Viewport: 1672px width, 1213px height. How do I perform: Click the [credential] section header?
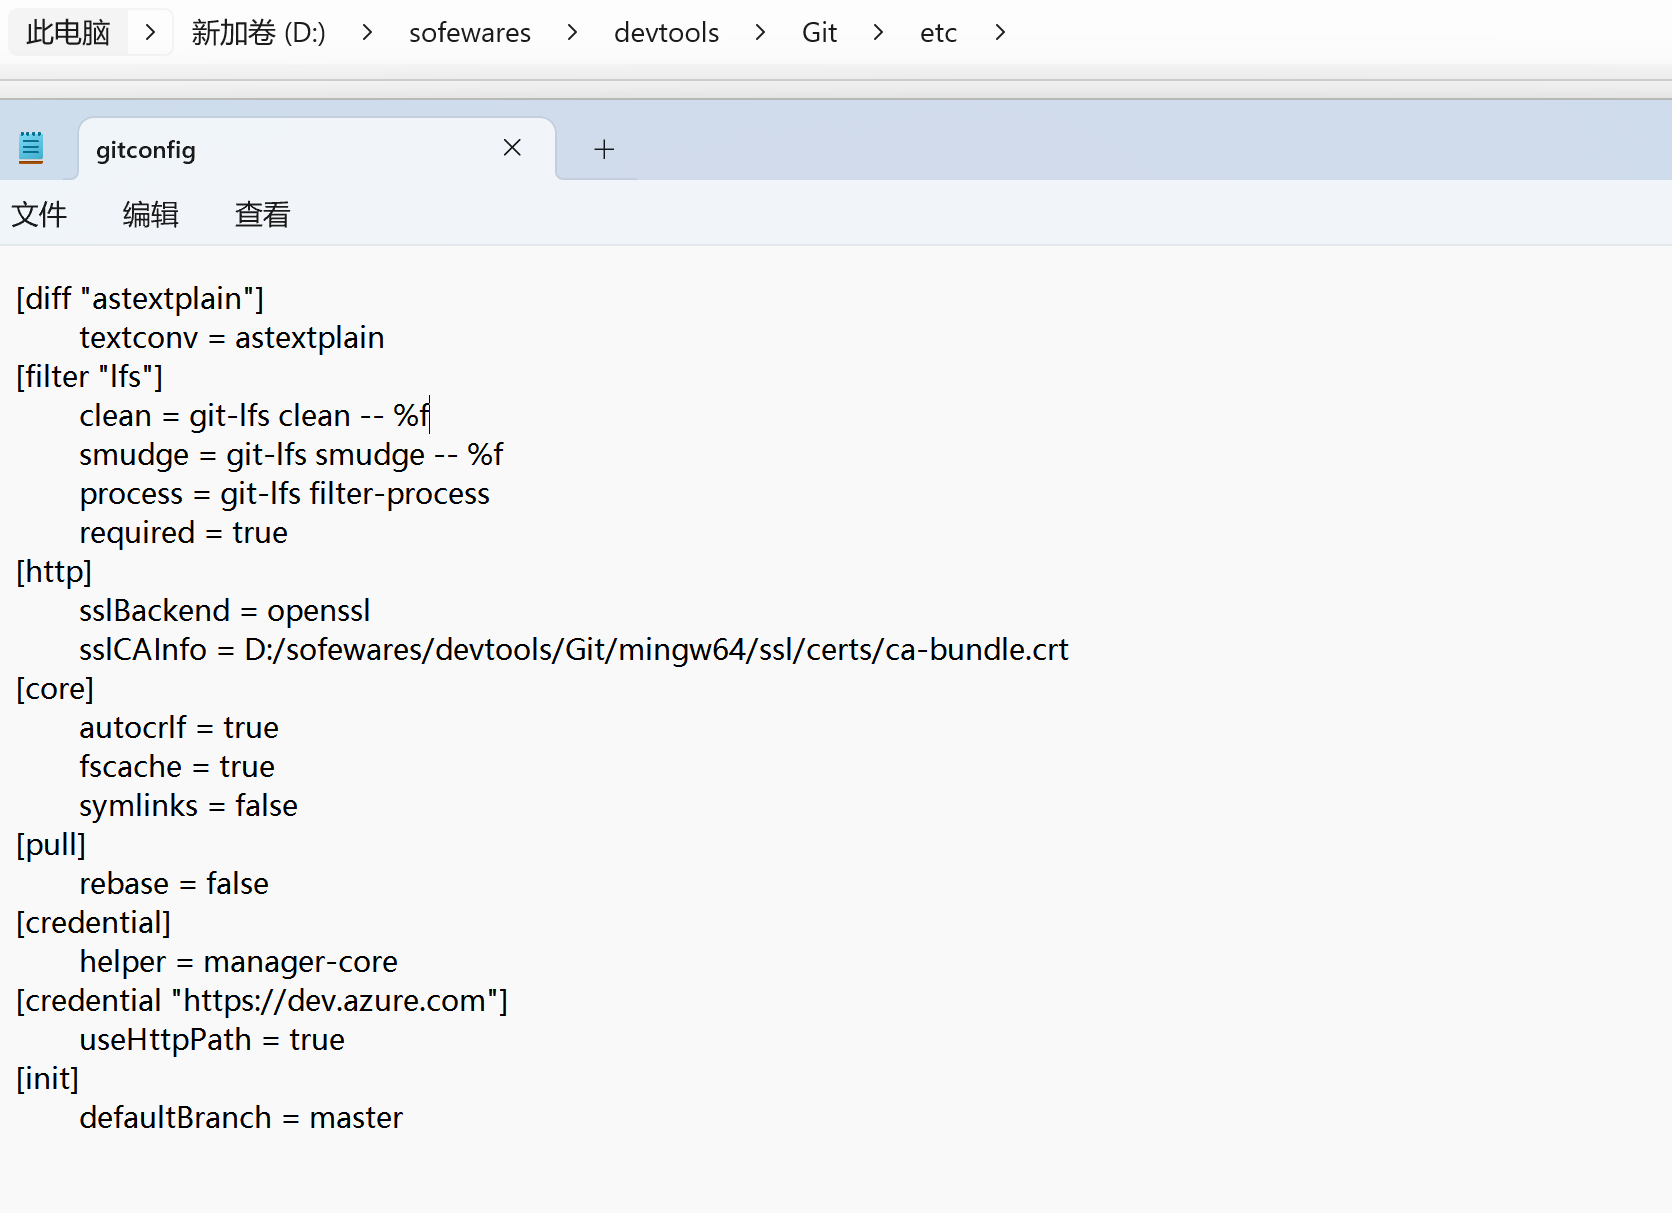[x=94, y=922]
